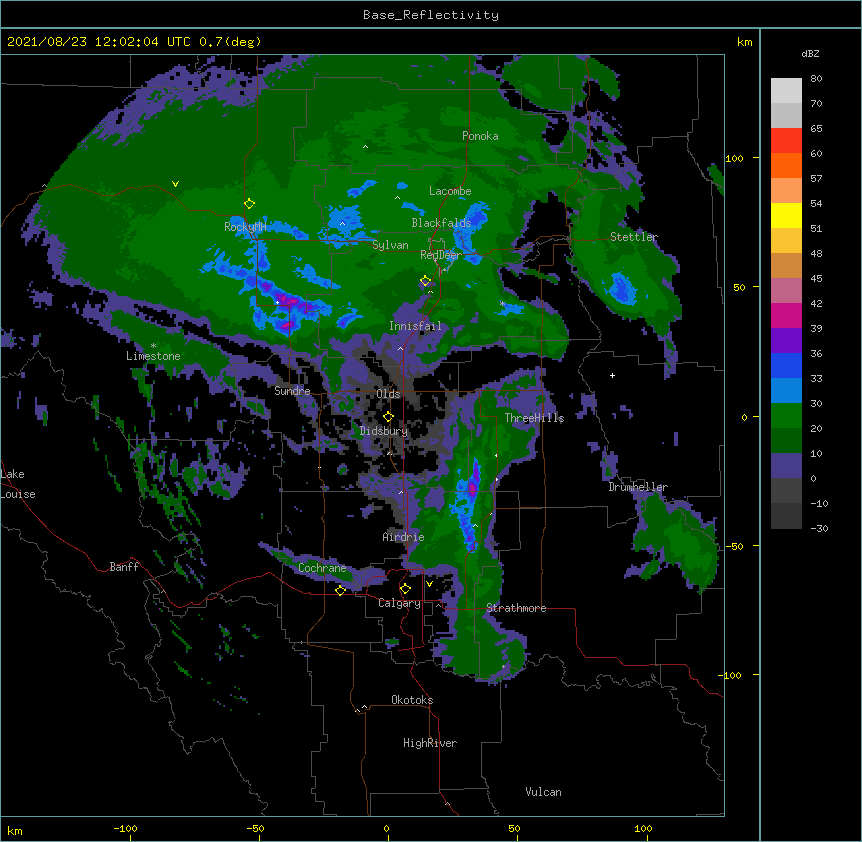Screen dimensions: 862x842
Task: Click the 80 dBZ legend value
Action: (816, 79)
